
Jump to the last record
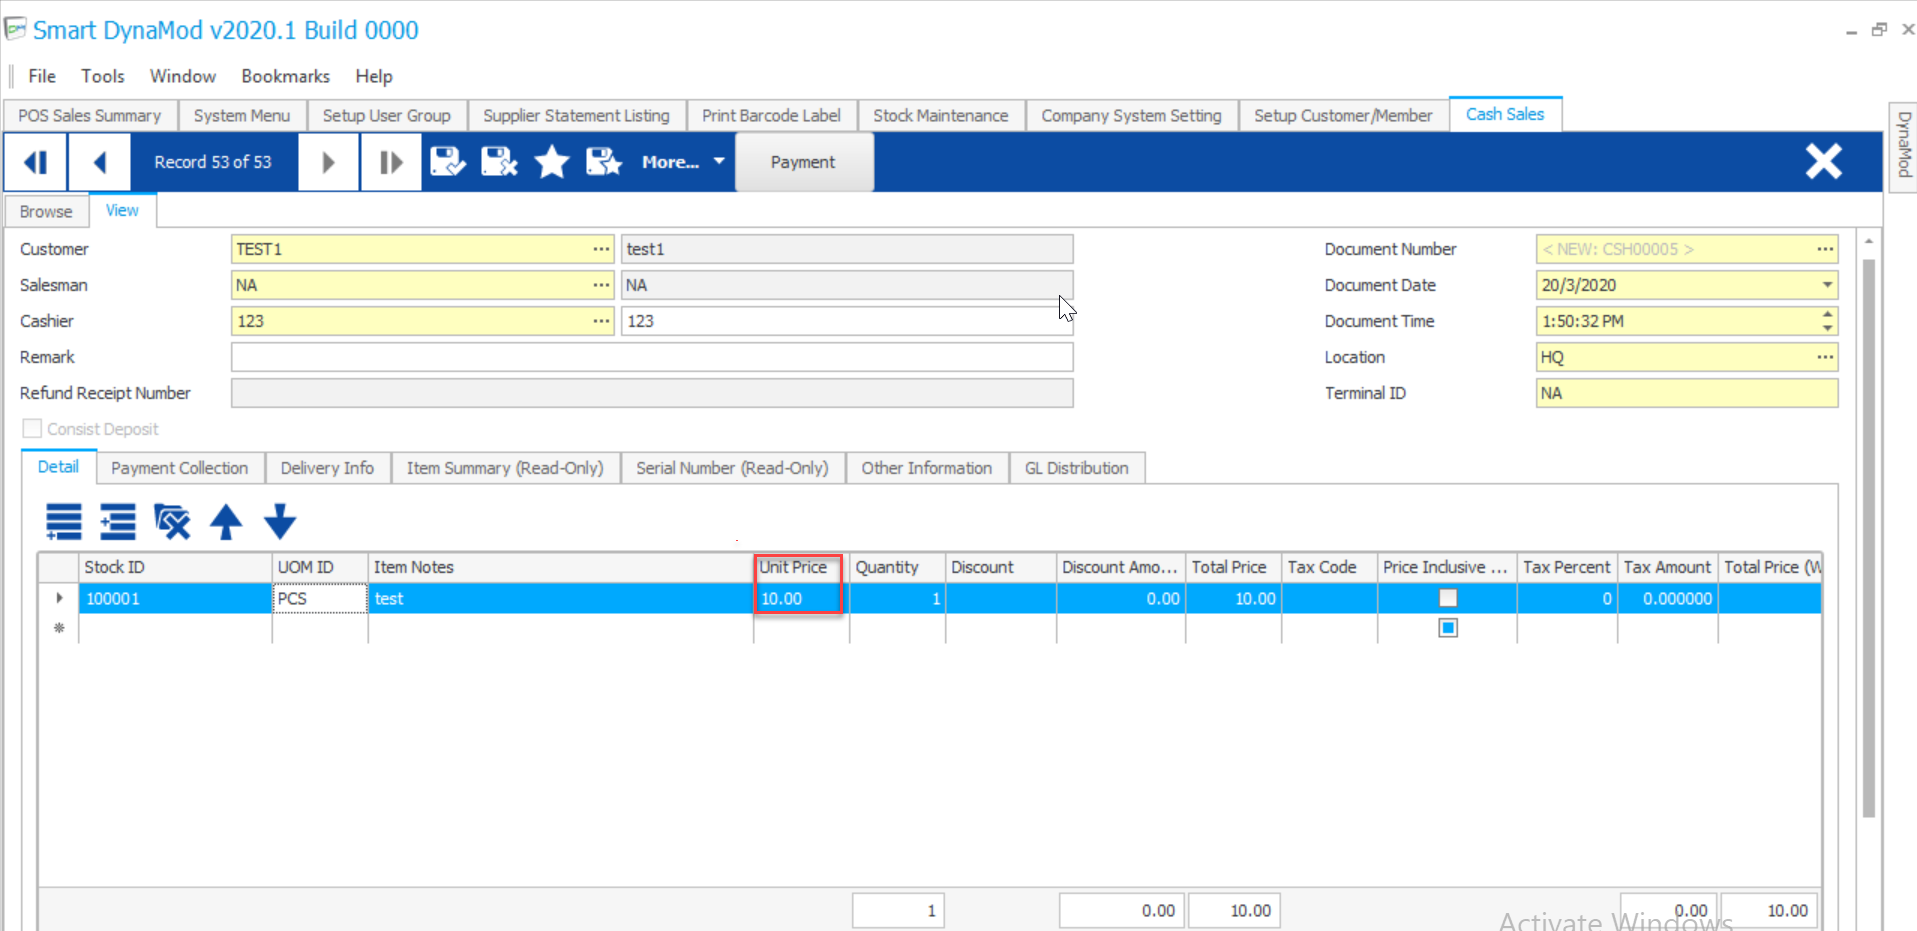391,162
